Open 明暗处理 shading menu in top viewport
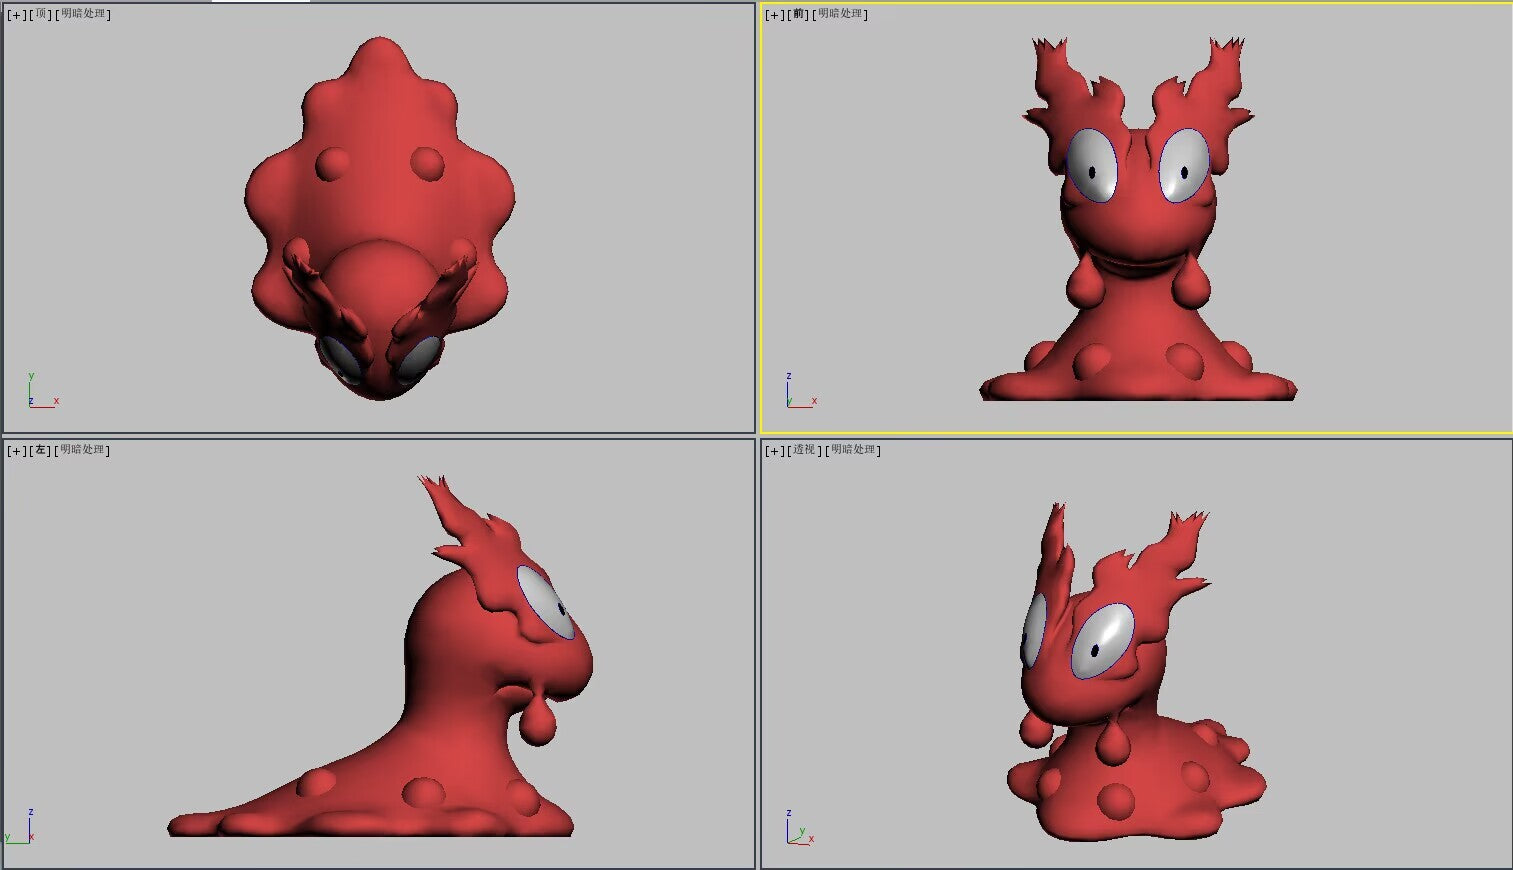 pyautogui.click(x=83, y=15)
